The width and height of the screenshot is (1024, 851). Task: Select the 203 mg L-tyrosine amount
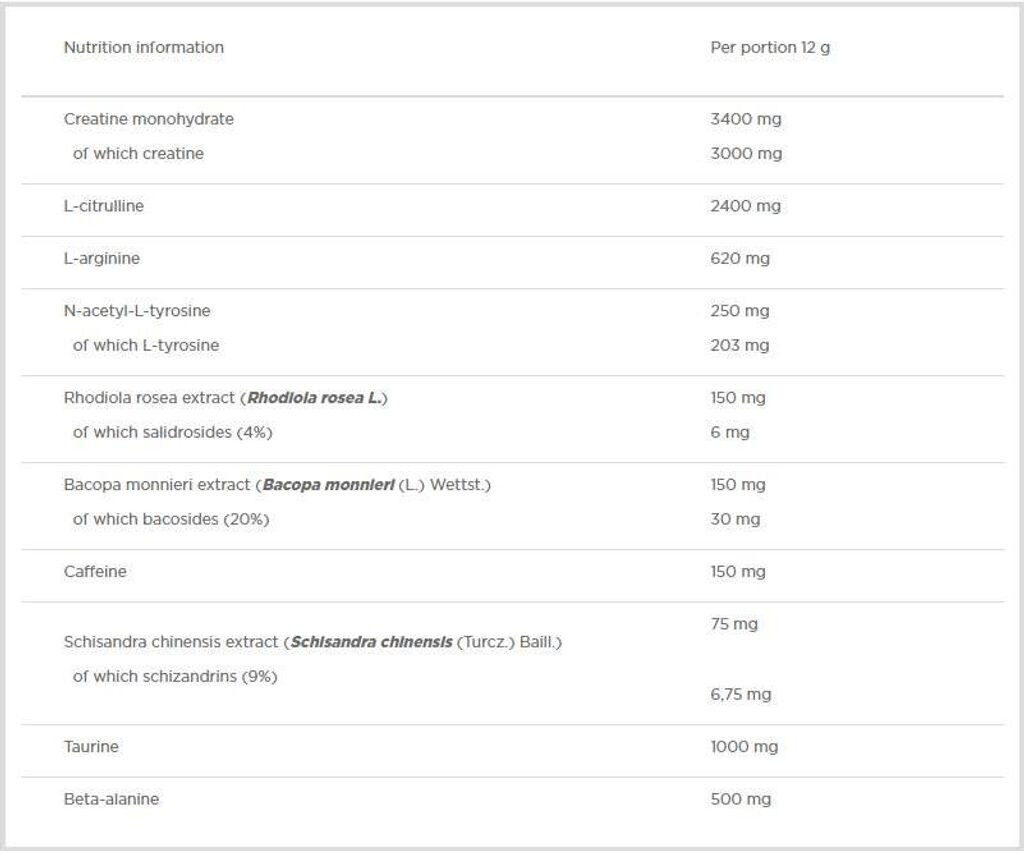739,345
